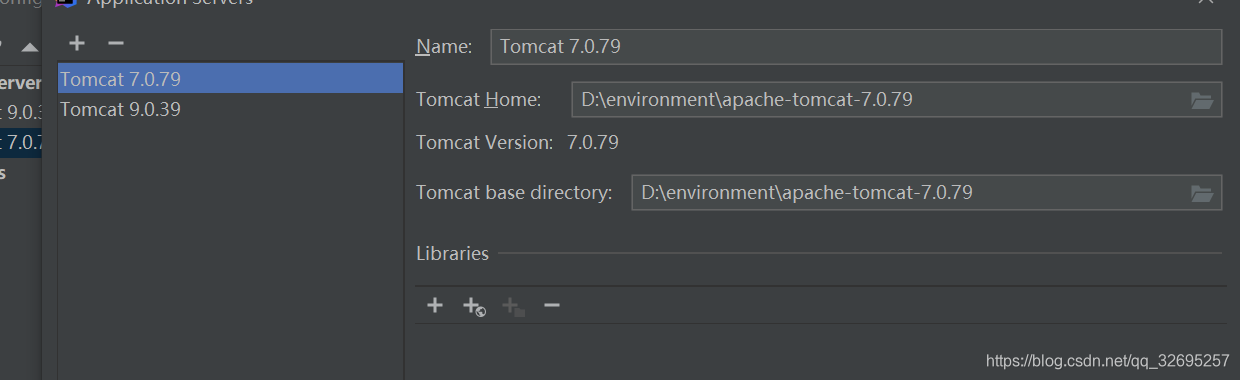Select Tomcat 9.0.39 in server list
The image size is (1240, 380).
coord(230,109)
